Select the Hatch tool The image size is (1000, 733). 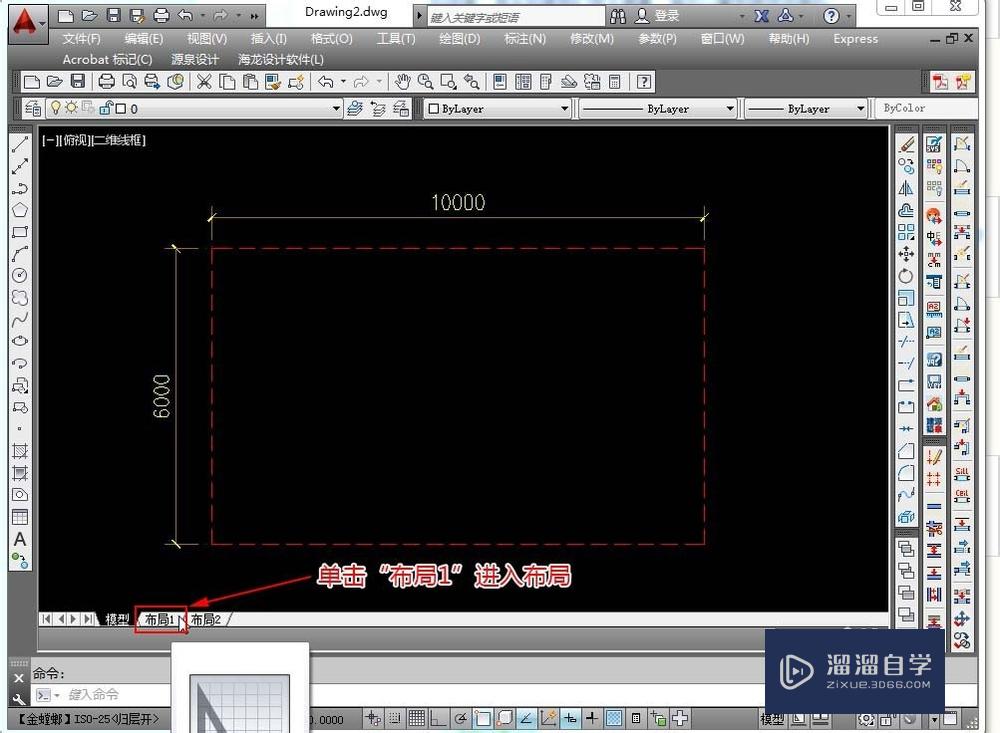(x=20, y=451)
